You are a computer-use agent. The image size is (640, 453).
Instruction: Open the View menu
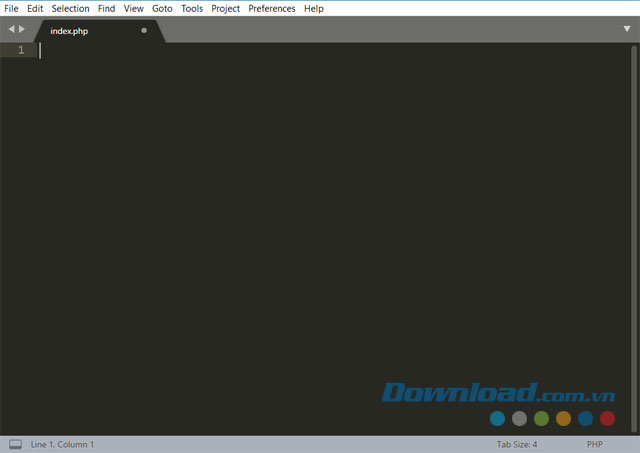click(x=133, y=8)
